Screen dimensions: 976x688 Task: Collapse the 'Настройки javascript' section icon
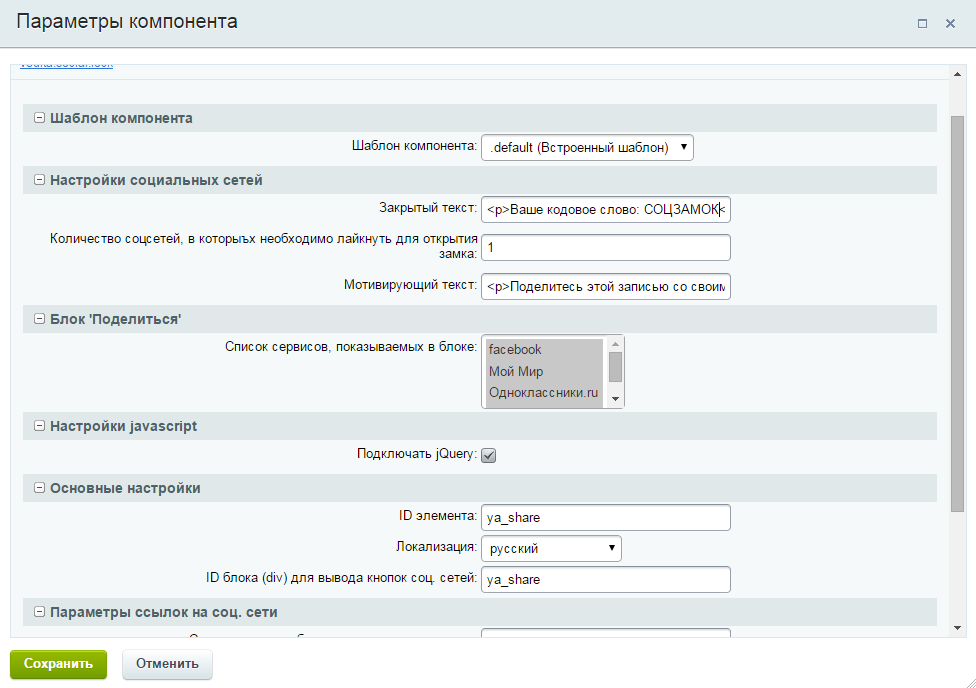(39, 426)
